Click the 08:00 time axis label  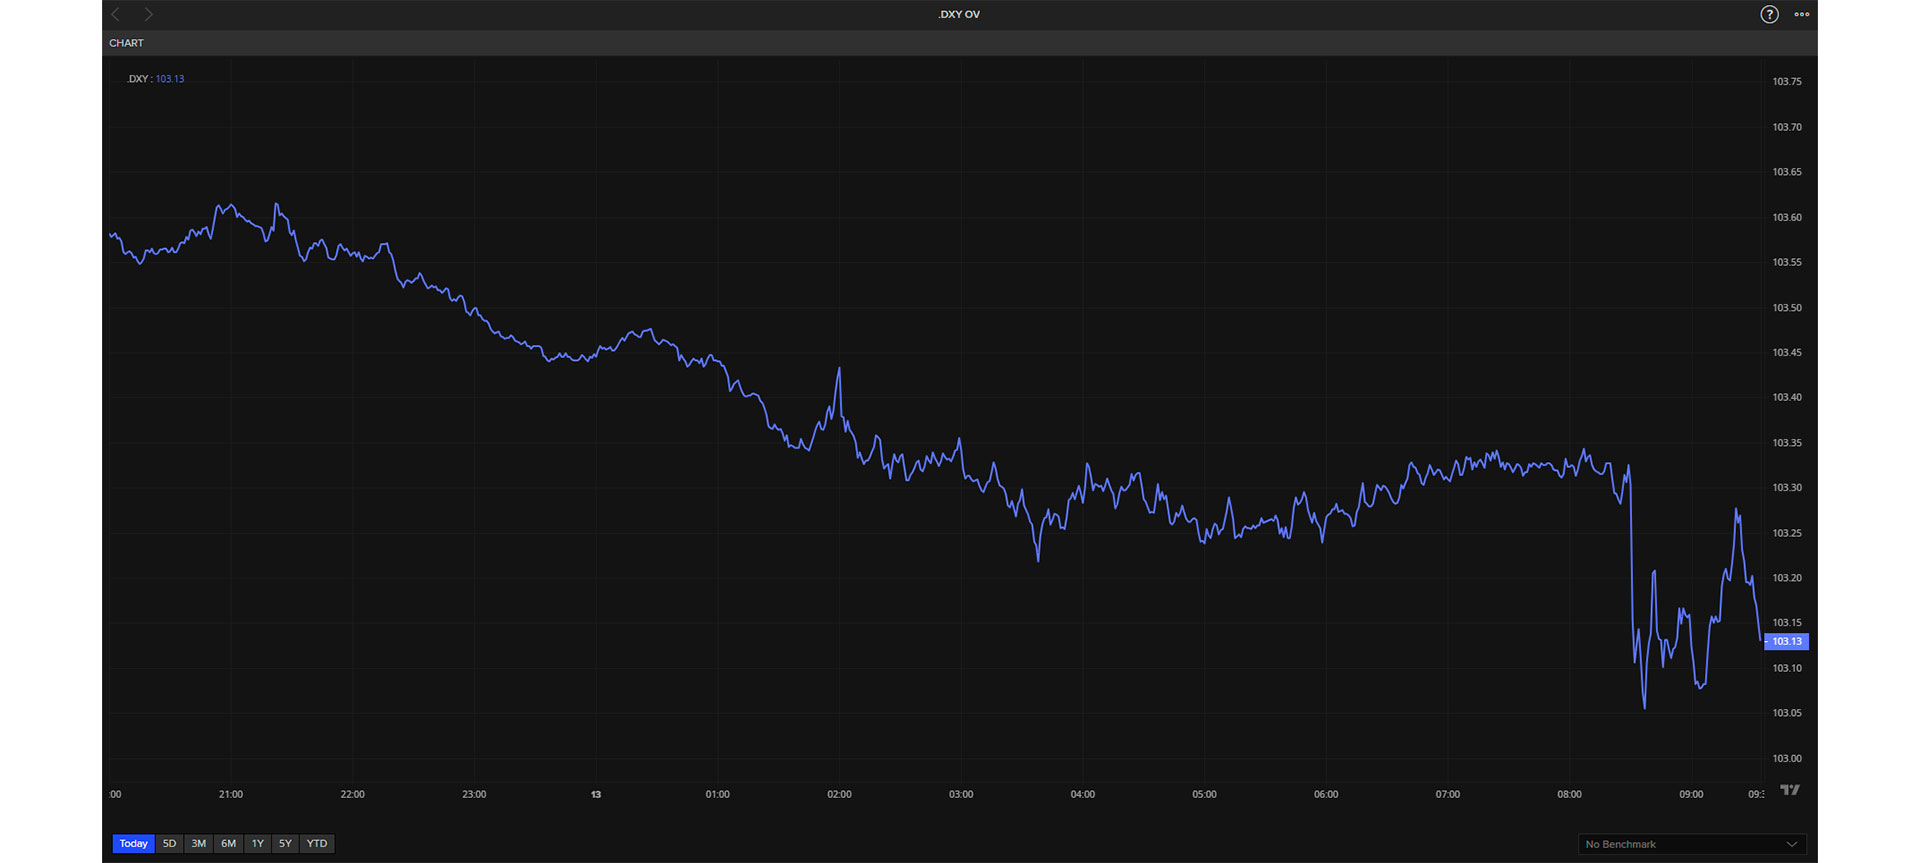click(x=1569, y=795)
